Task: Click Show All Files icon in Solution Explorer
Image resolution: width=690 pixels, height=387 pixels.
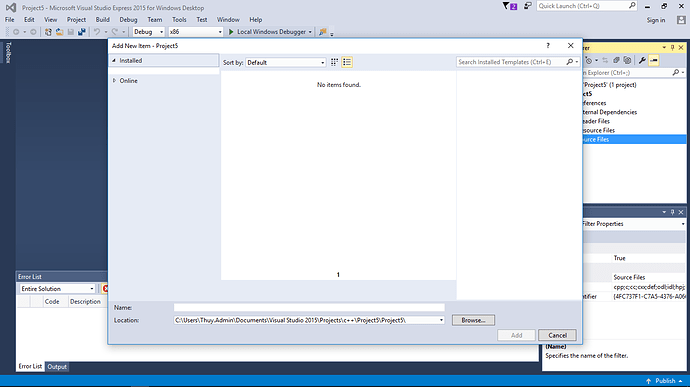Action: [x=628, y=60]
